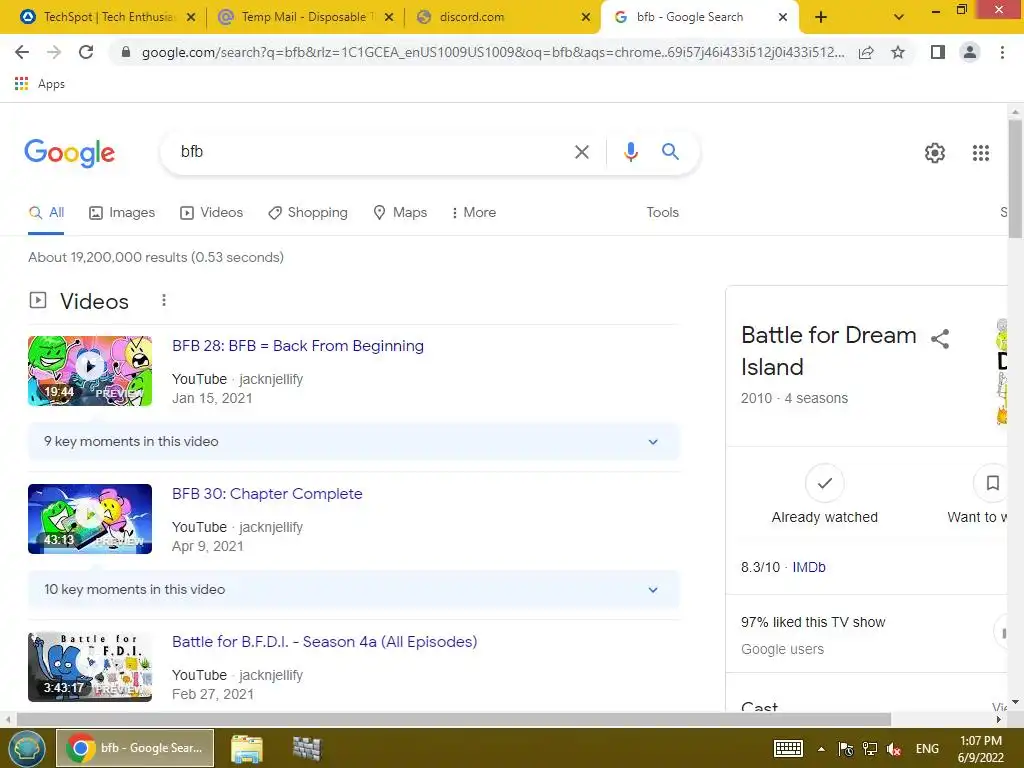Expand 9 key moments in this video
This screenshot has width=1024, height=768.
pos(353,441)
